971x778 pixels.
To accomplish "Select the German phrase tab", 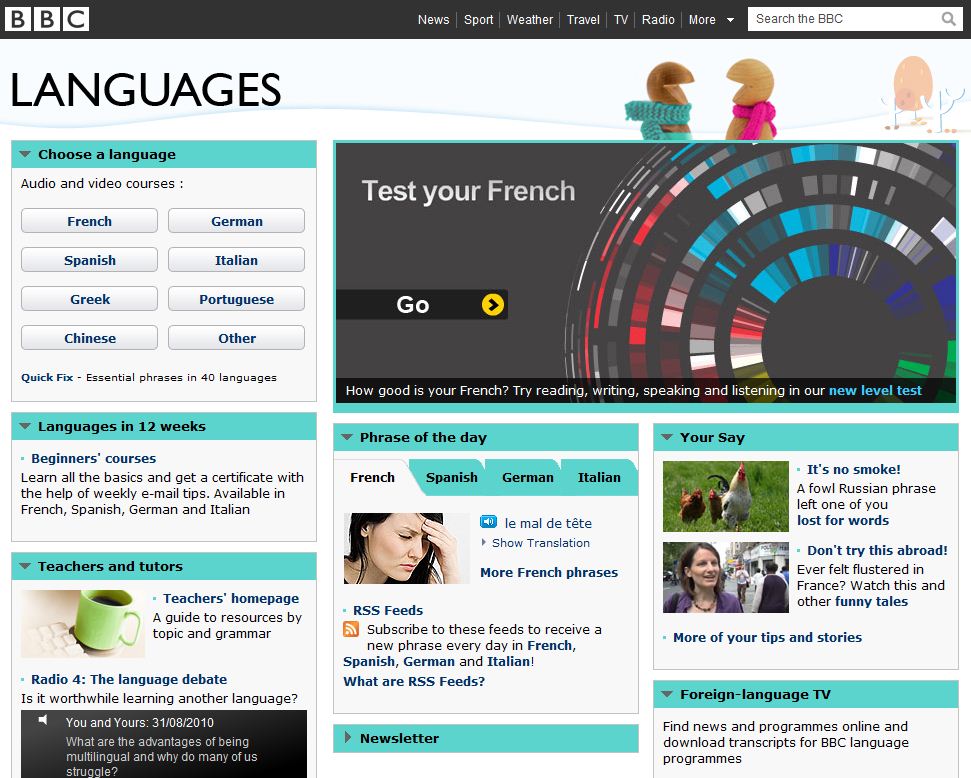I will tap(527, 478).
